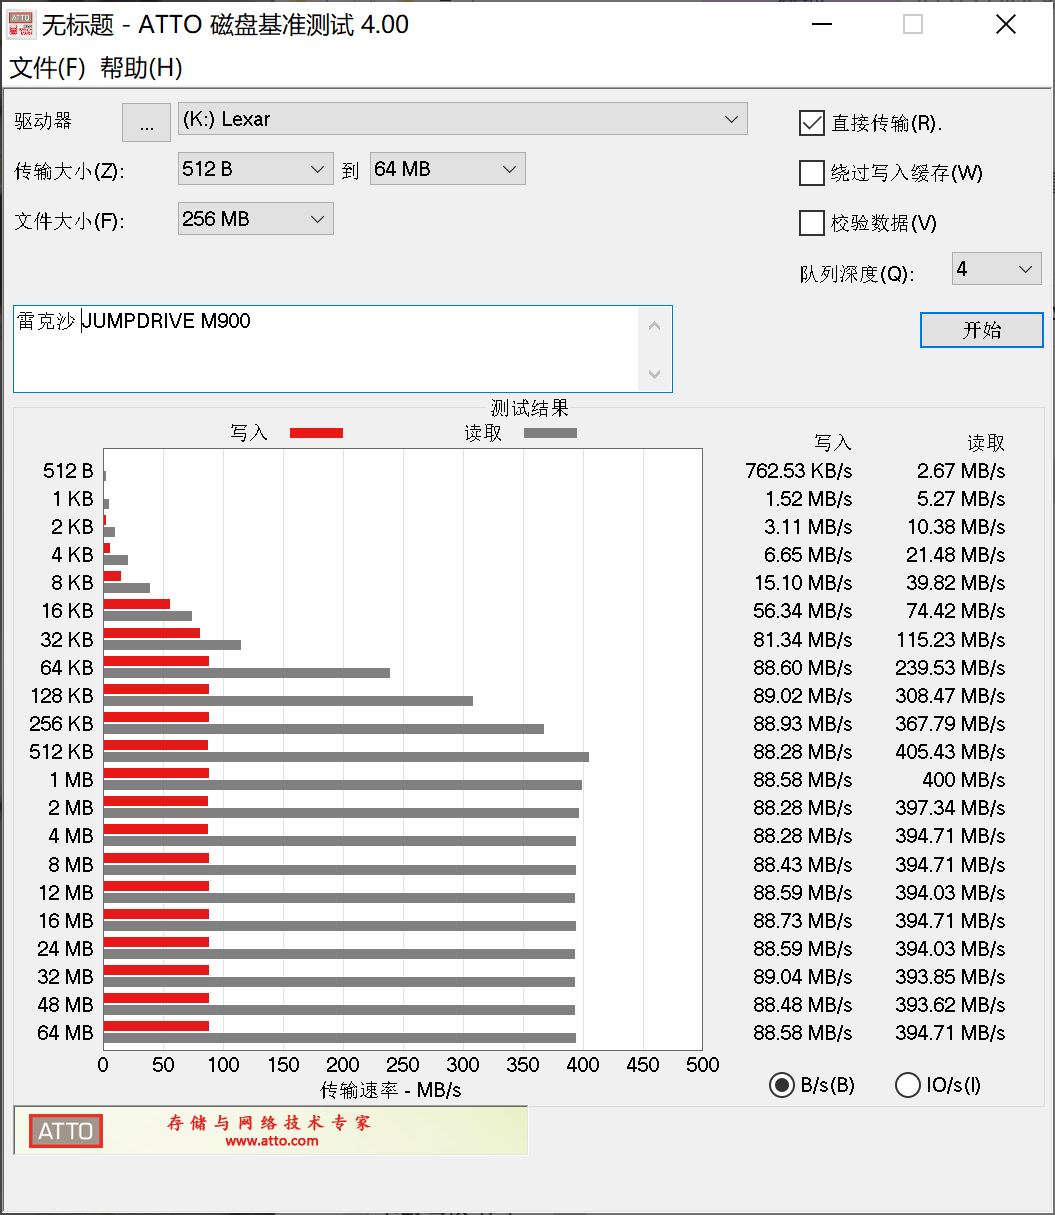This screenshot has height=1215, width=1055.
Task: Maximize the ATTO benchmark window
Action: pos(912,25)
